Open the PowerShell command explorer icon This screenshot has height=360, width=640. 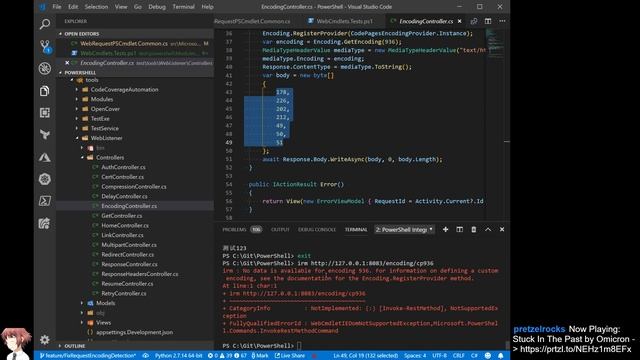click(x=45, y=201)
